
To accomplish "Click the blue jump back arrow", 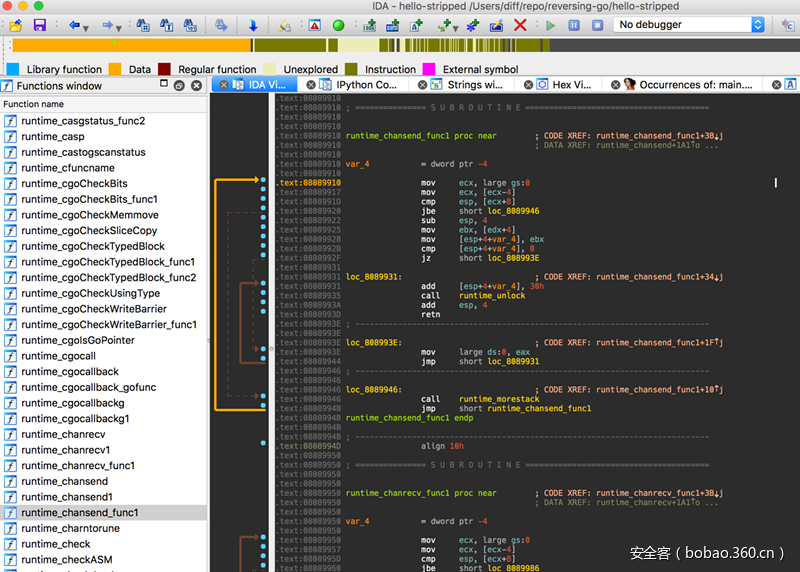I will 73,25.
